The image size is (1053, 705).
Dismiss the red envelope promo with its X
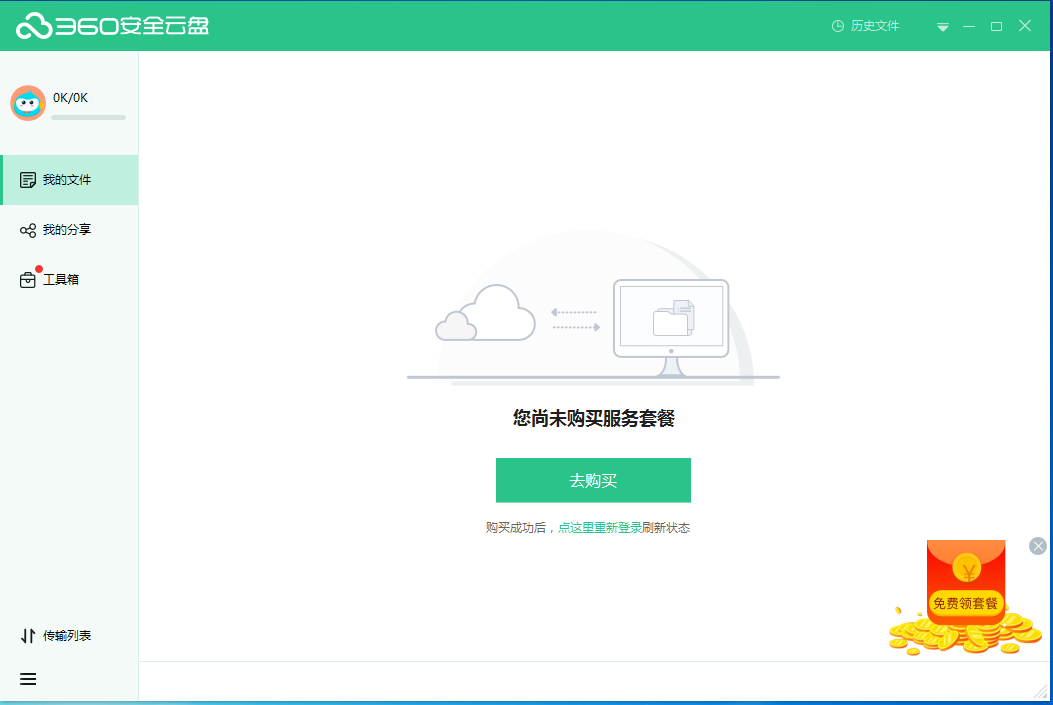coord(1037,546)
